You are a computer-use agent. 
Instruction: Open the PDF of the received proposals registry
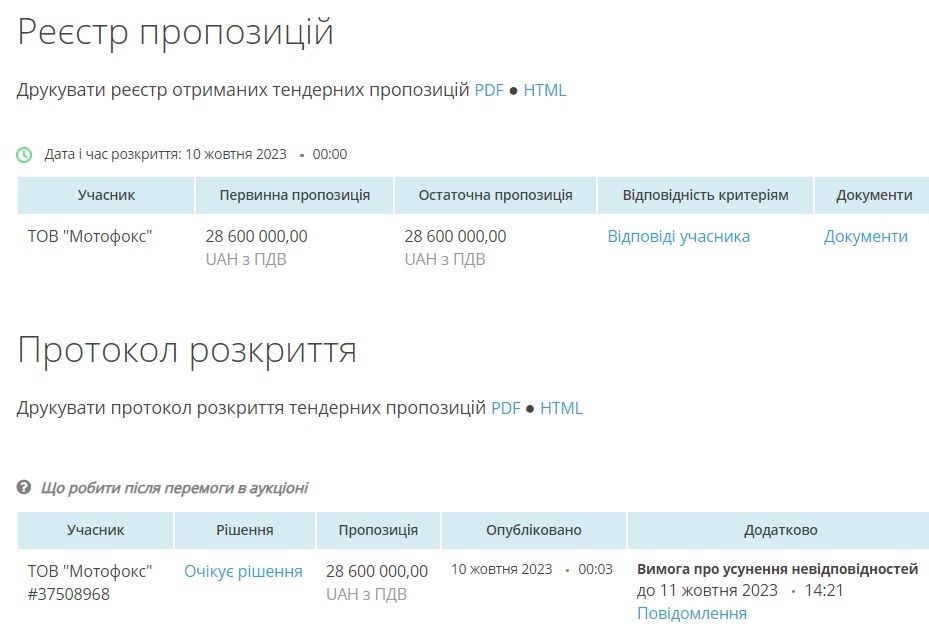[x=489, y=90]
